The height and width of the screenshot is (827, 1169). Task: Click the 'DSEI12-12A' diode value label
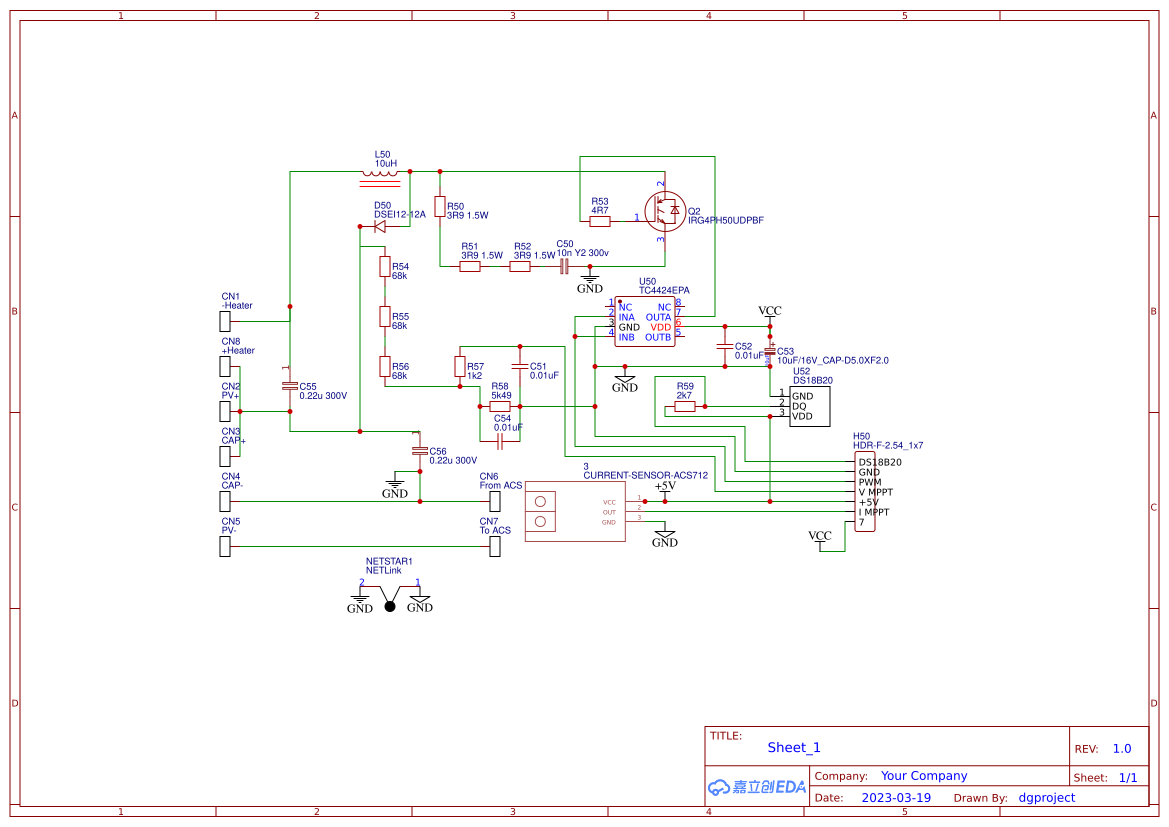[x=400, y=214]
